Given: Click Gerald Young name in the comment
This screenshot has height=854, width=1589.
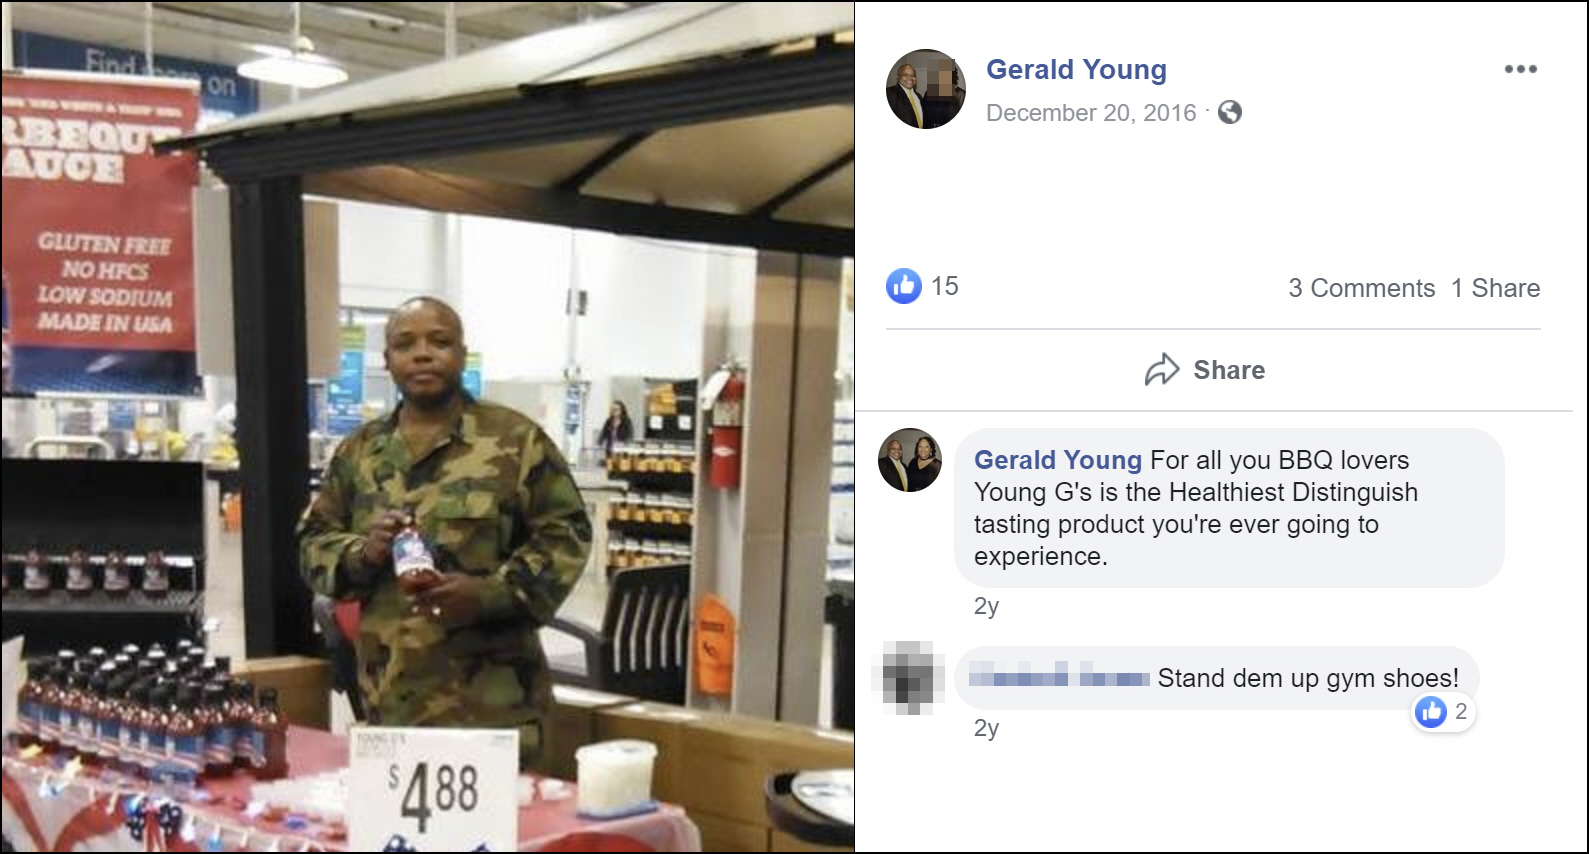Looking at the screenshot, I should point(1058,460).
